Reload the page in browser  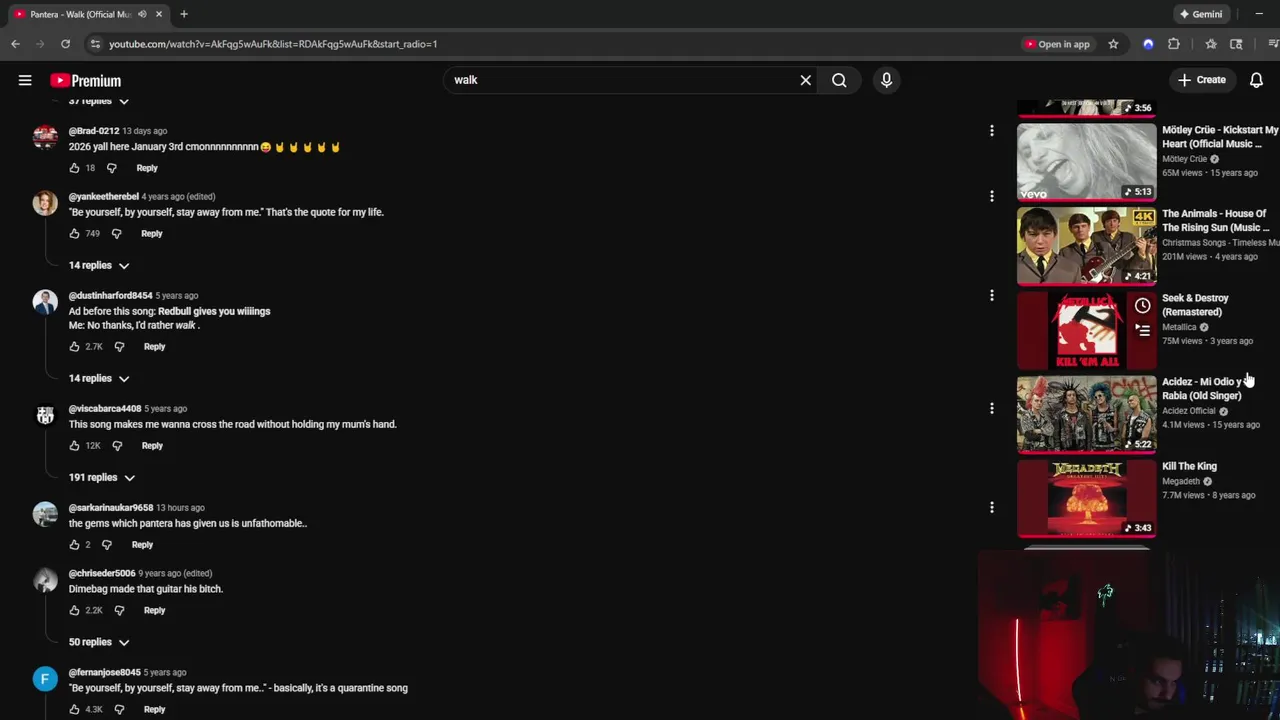pyautogui.click(x=65, y=44)
